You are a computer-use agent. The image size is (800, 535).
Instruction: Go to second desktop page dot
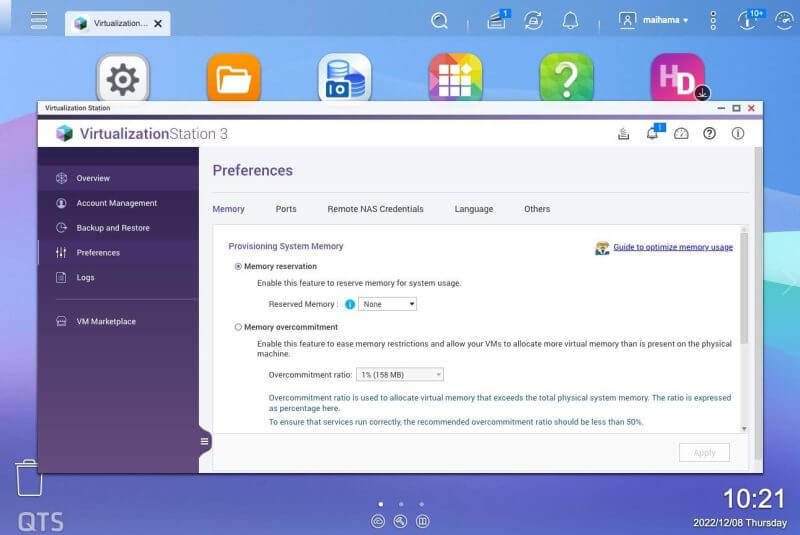point(401,504)
